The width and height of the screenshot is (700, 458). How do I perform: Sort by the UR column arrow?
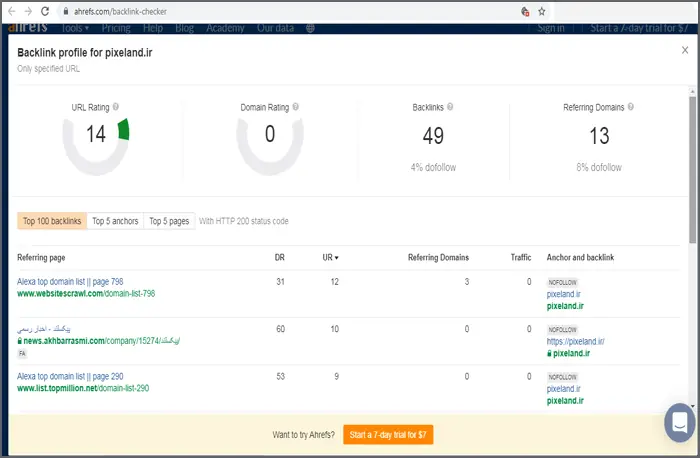(337, 258)
